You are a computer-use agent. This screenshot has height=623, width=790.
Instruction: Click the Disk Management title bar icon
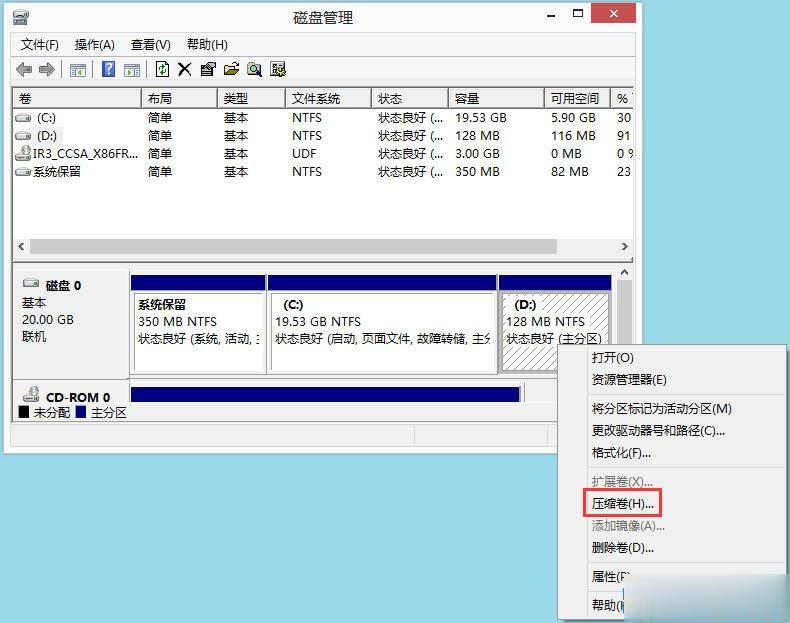tap(21, 19)
